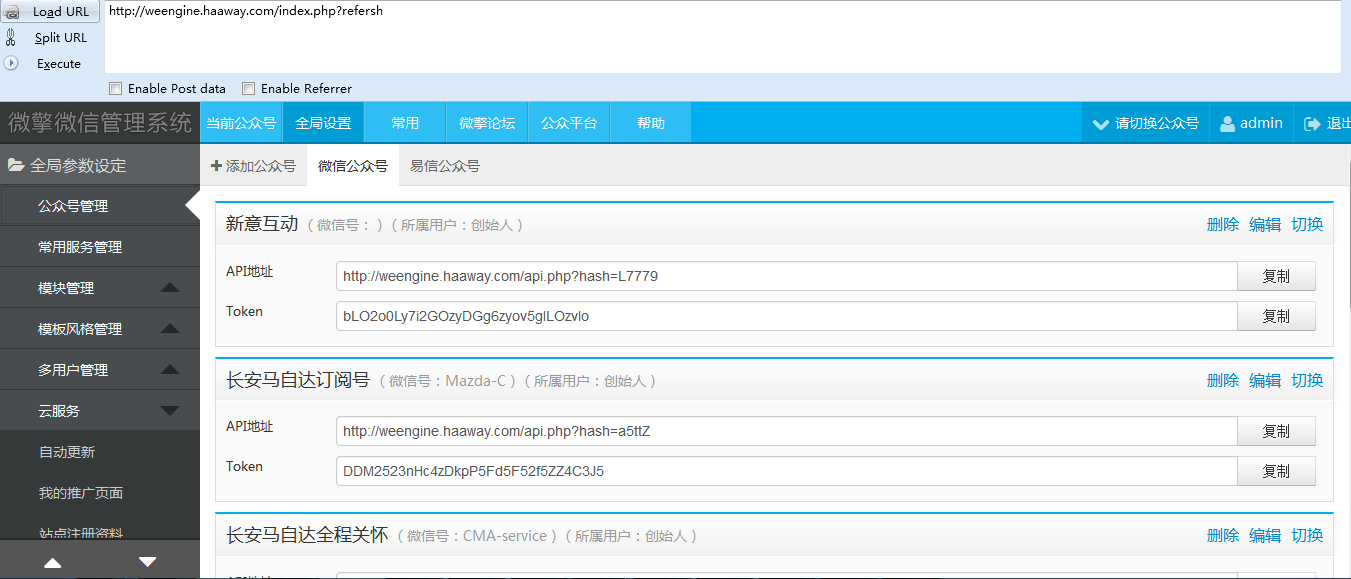Click the folder icon next to 全局参数设定
The image size is (1351, 579).
click(x=16, y=165)
